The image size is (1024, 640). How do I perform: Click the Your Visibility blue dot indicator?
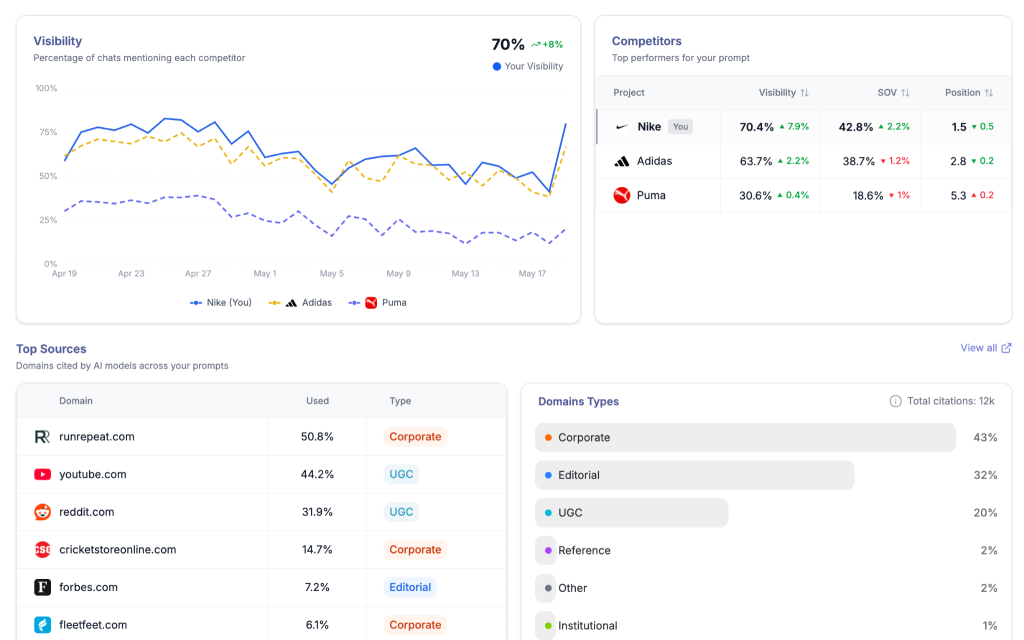[497, 66]
